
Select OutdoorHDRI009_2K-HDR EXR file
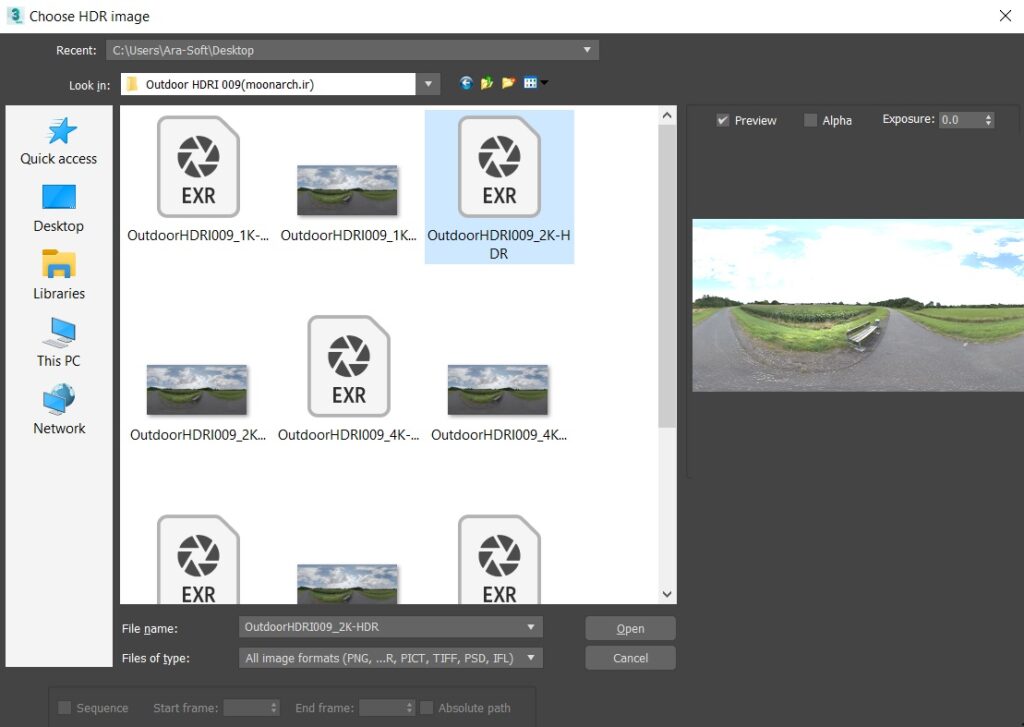499,187
